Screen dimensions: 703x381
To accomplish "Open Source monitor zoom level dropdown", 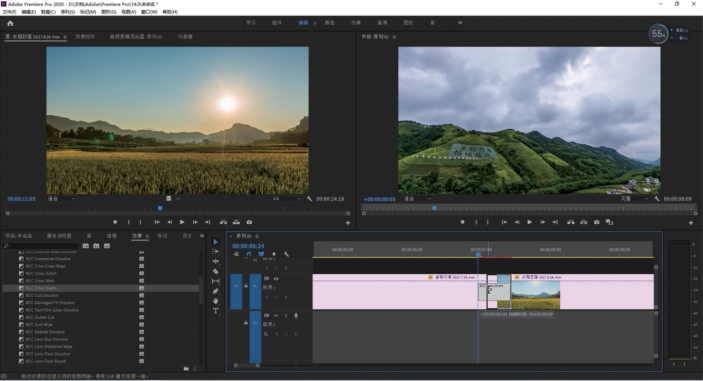I will (x=61, y=199).
